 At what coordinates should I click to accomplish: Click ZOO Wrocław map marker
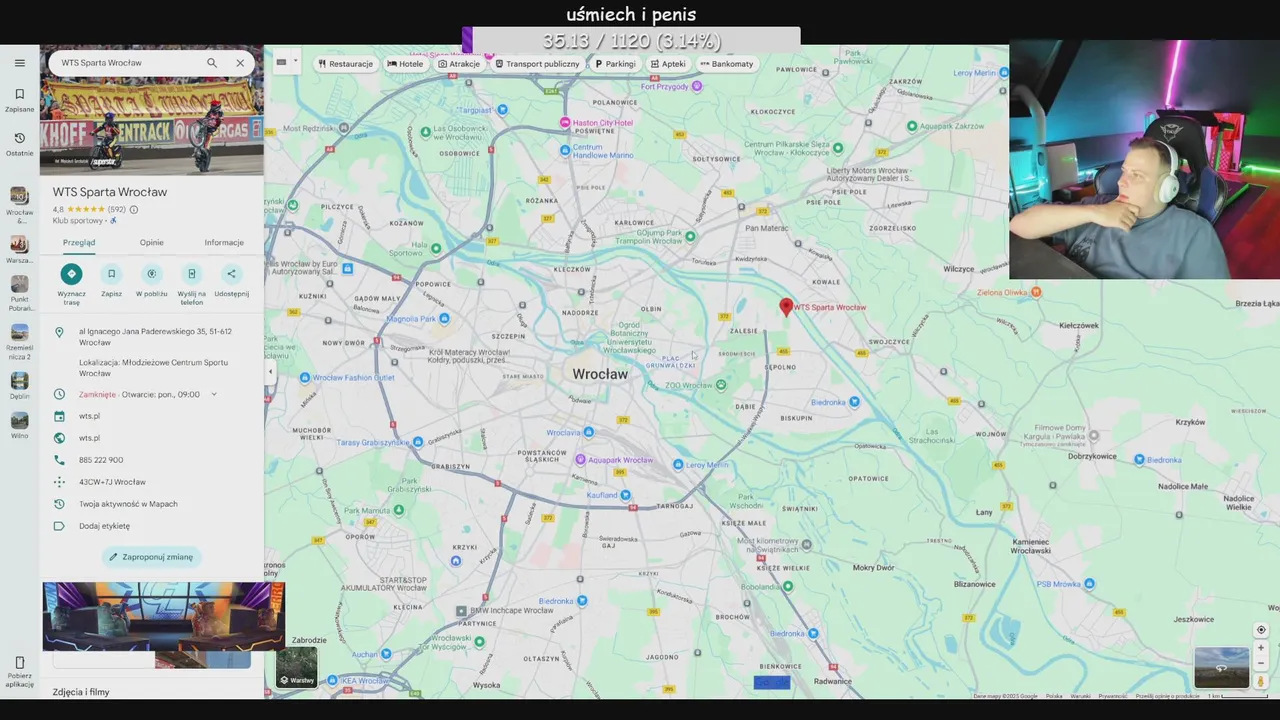(720, 385)
